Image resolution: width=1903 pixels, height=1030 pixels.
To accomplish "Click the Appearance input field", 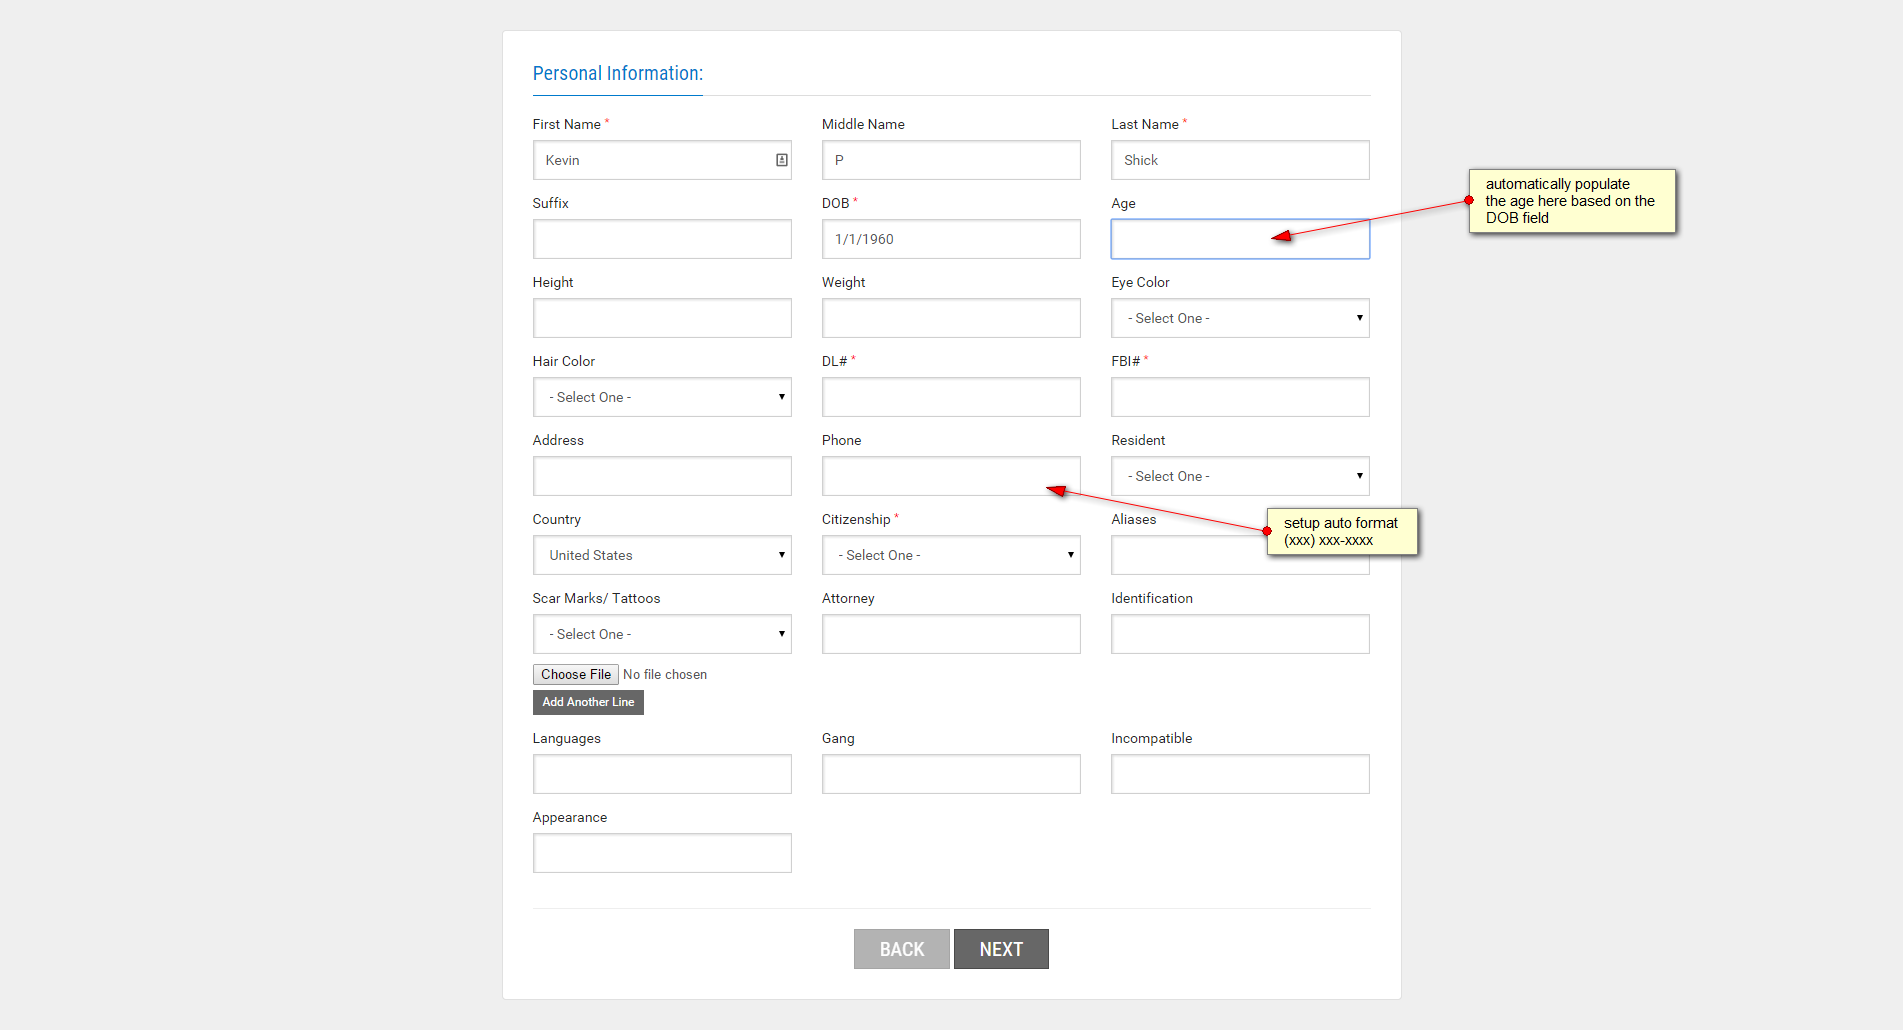I will click(x=661, y=853).
